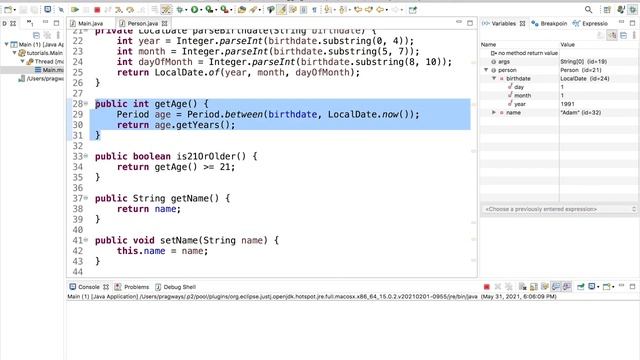Close the Person.java editor tab
Viewport: 640px width, 360px height.
click(164, 24)
